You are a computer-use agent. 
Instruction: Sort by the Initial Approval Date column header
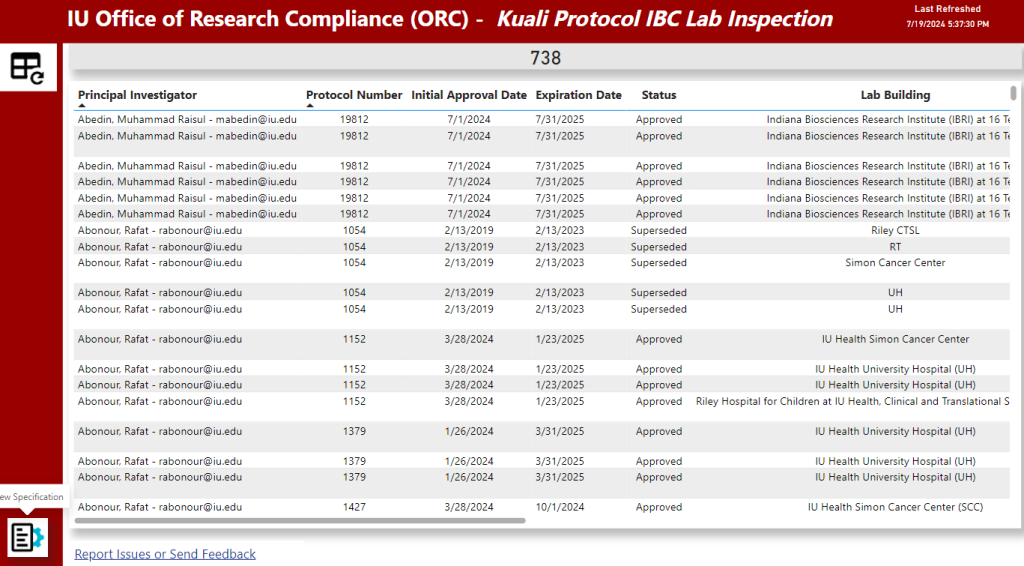(468, 95)
